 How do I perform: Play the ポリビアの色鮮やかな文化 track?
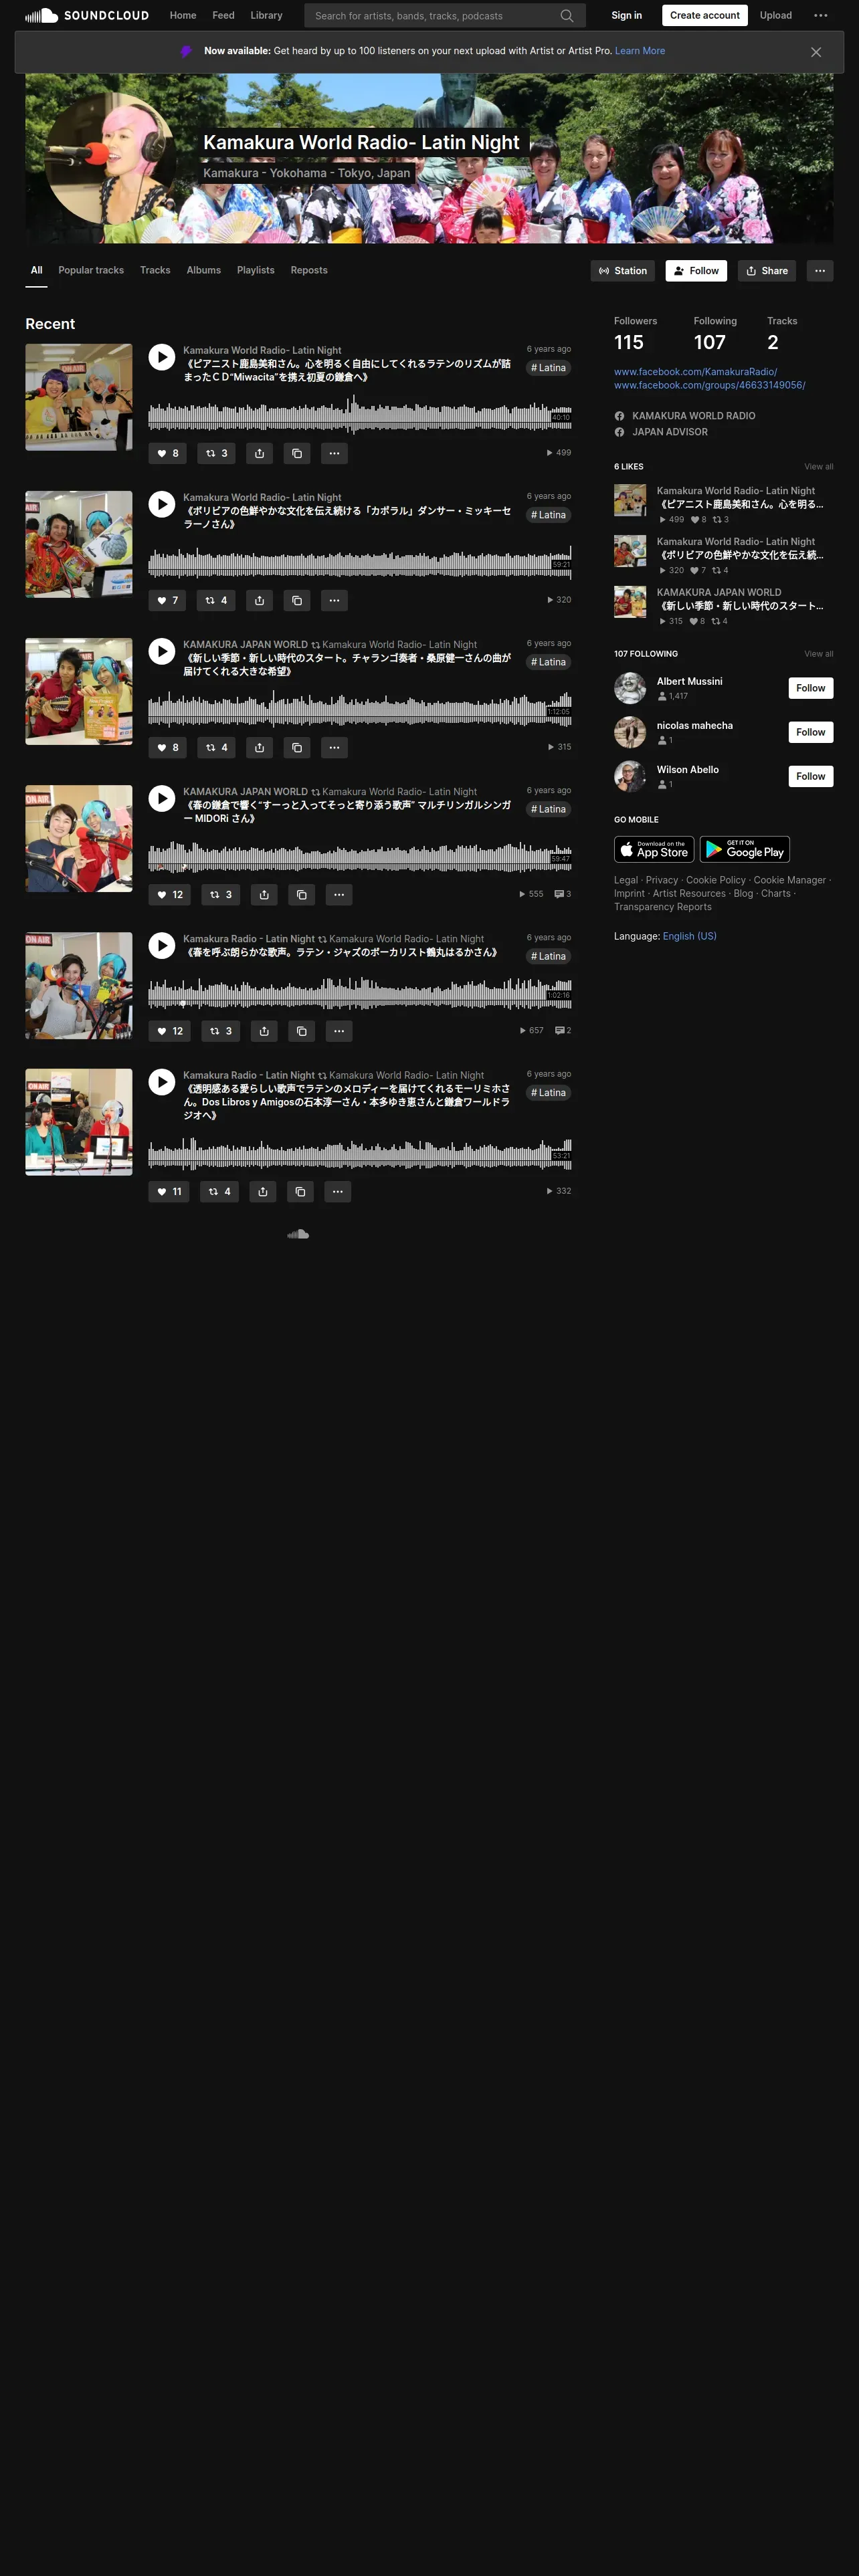point(162,504)
